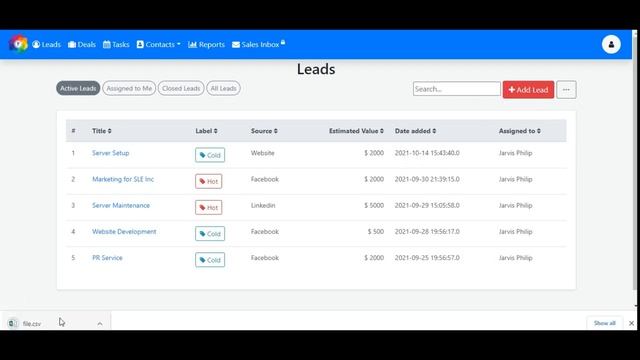Click the page vertical scrollbar
Viewport: 640px width, 360px height.
click(635, 163)
